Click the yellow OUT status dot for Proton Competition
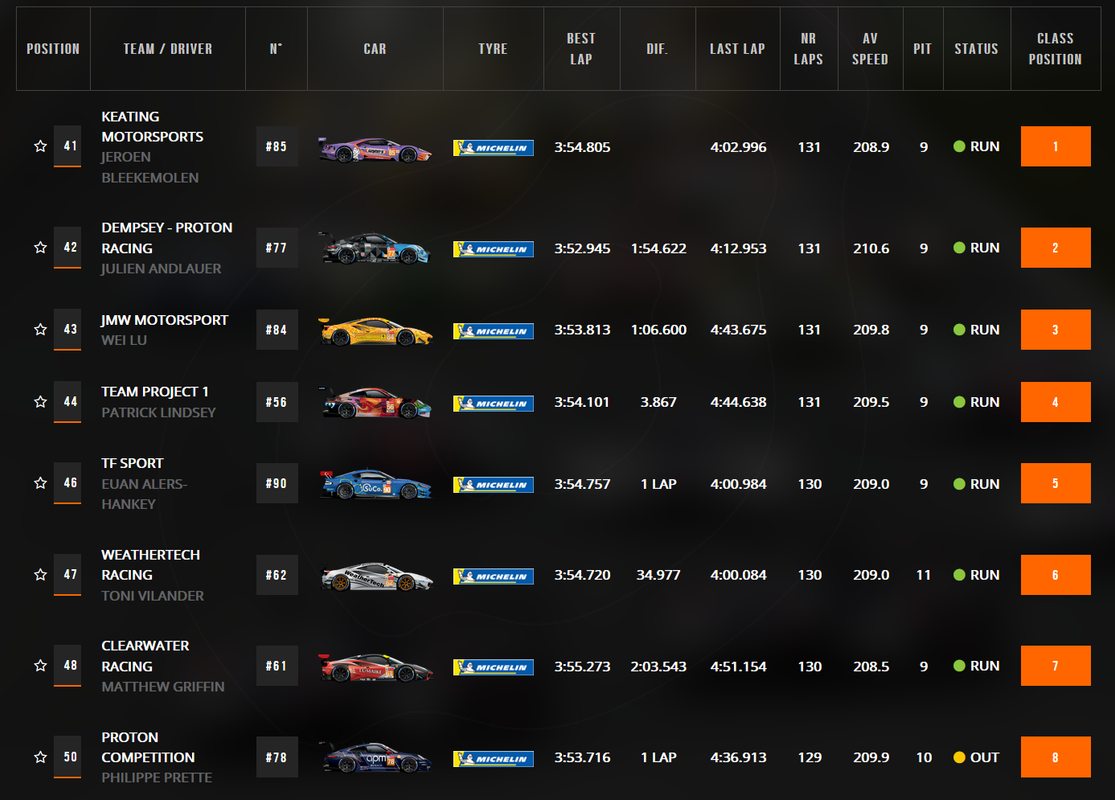1115x800 pixels. point(959,757)
